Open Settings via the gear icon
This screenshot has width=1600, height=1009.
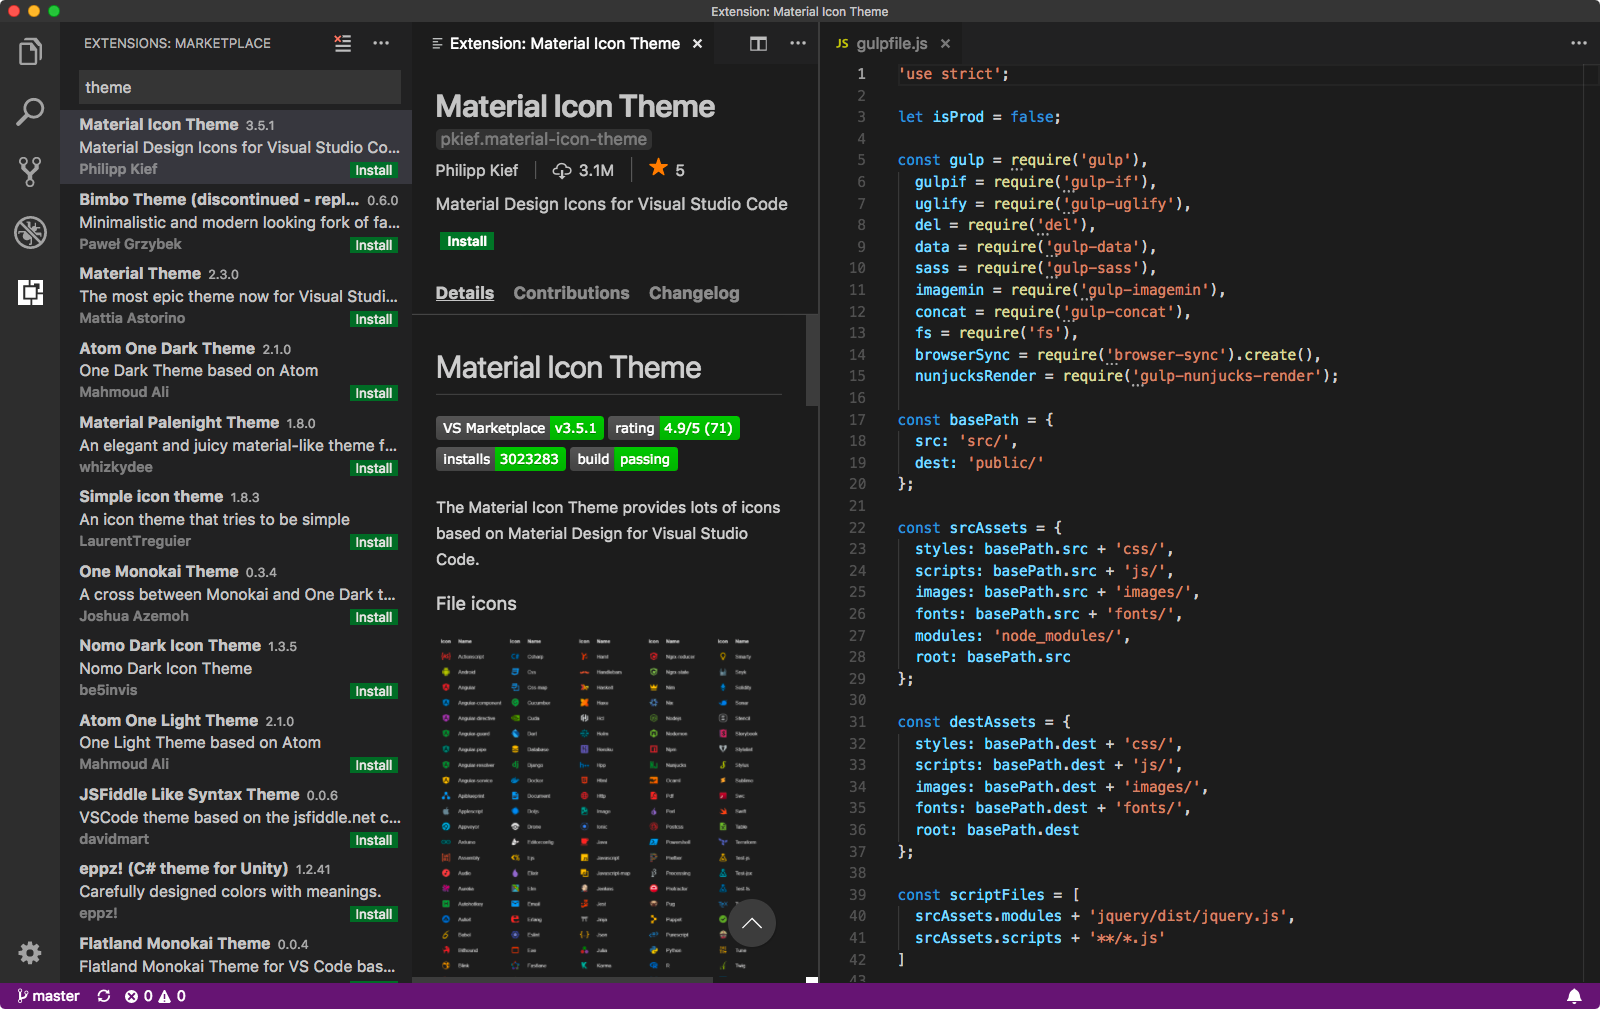coord(30,953)
